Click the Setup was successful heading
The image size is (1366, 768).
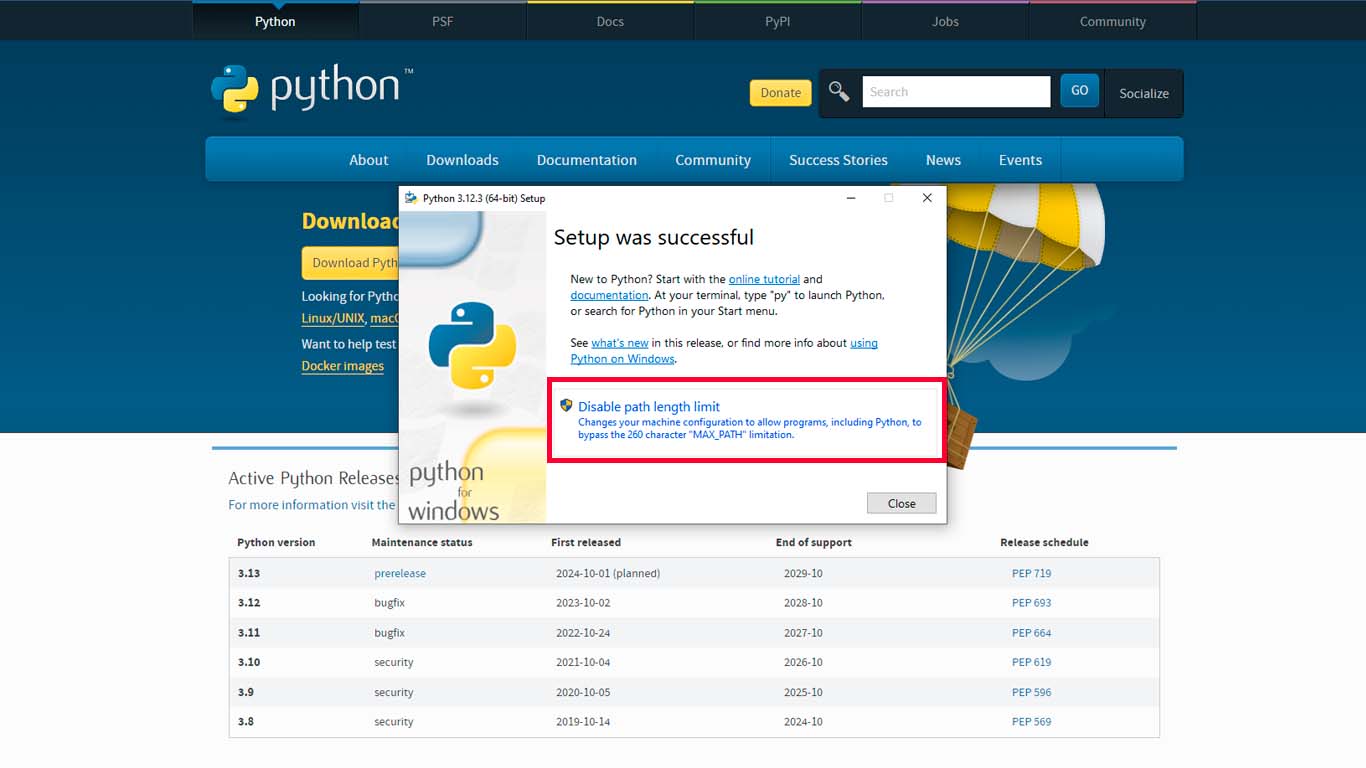click(654, 237)
